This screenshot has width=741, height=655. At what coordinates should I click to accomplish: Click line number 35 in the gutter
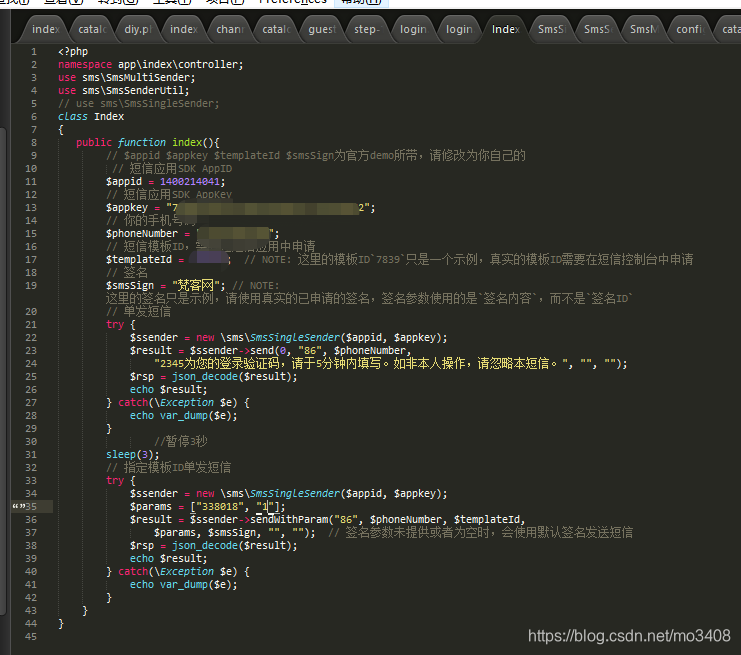pyautogui.click(x=31, y=507)
